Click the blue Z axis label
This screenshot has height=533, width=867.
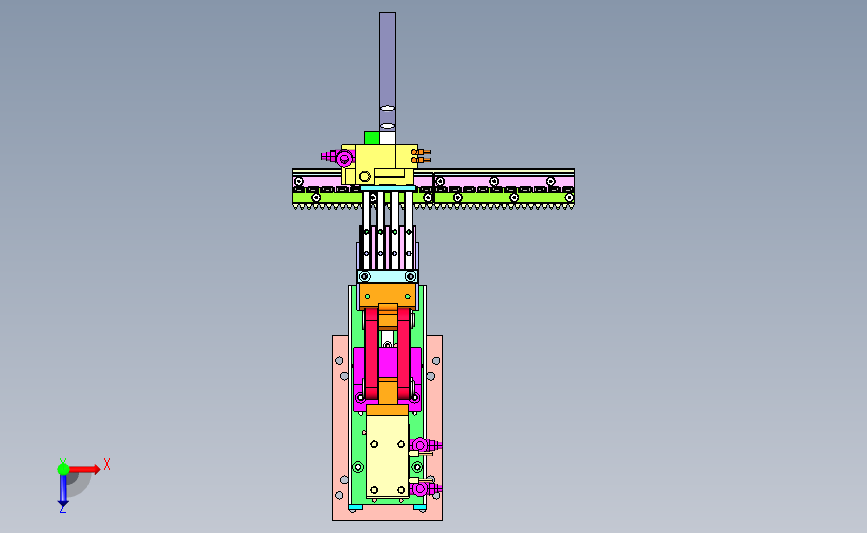(x=62, y=510)
